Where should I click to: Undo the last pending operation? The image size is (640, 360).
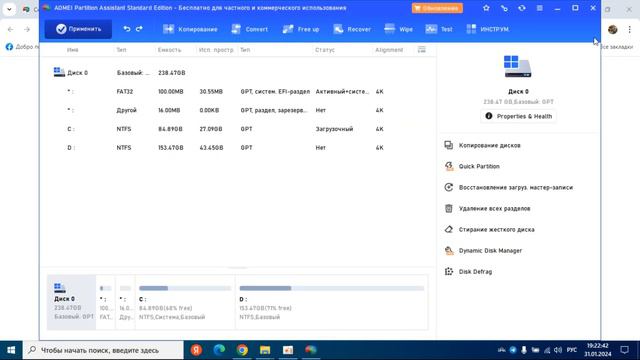coord(127,29)
